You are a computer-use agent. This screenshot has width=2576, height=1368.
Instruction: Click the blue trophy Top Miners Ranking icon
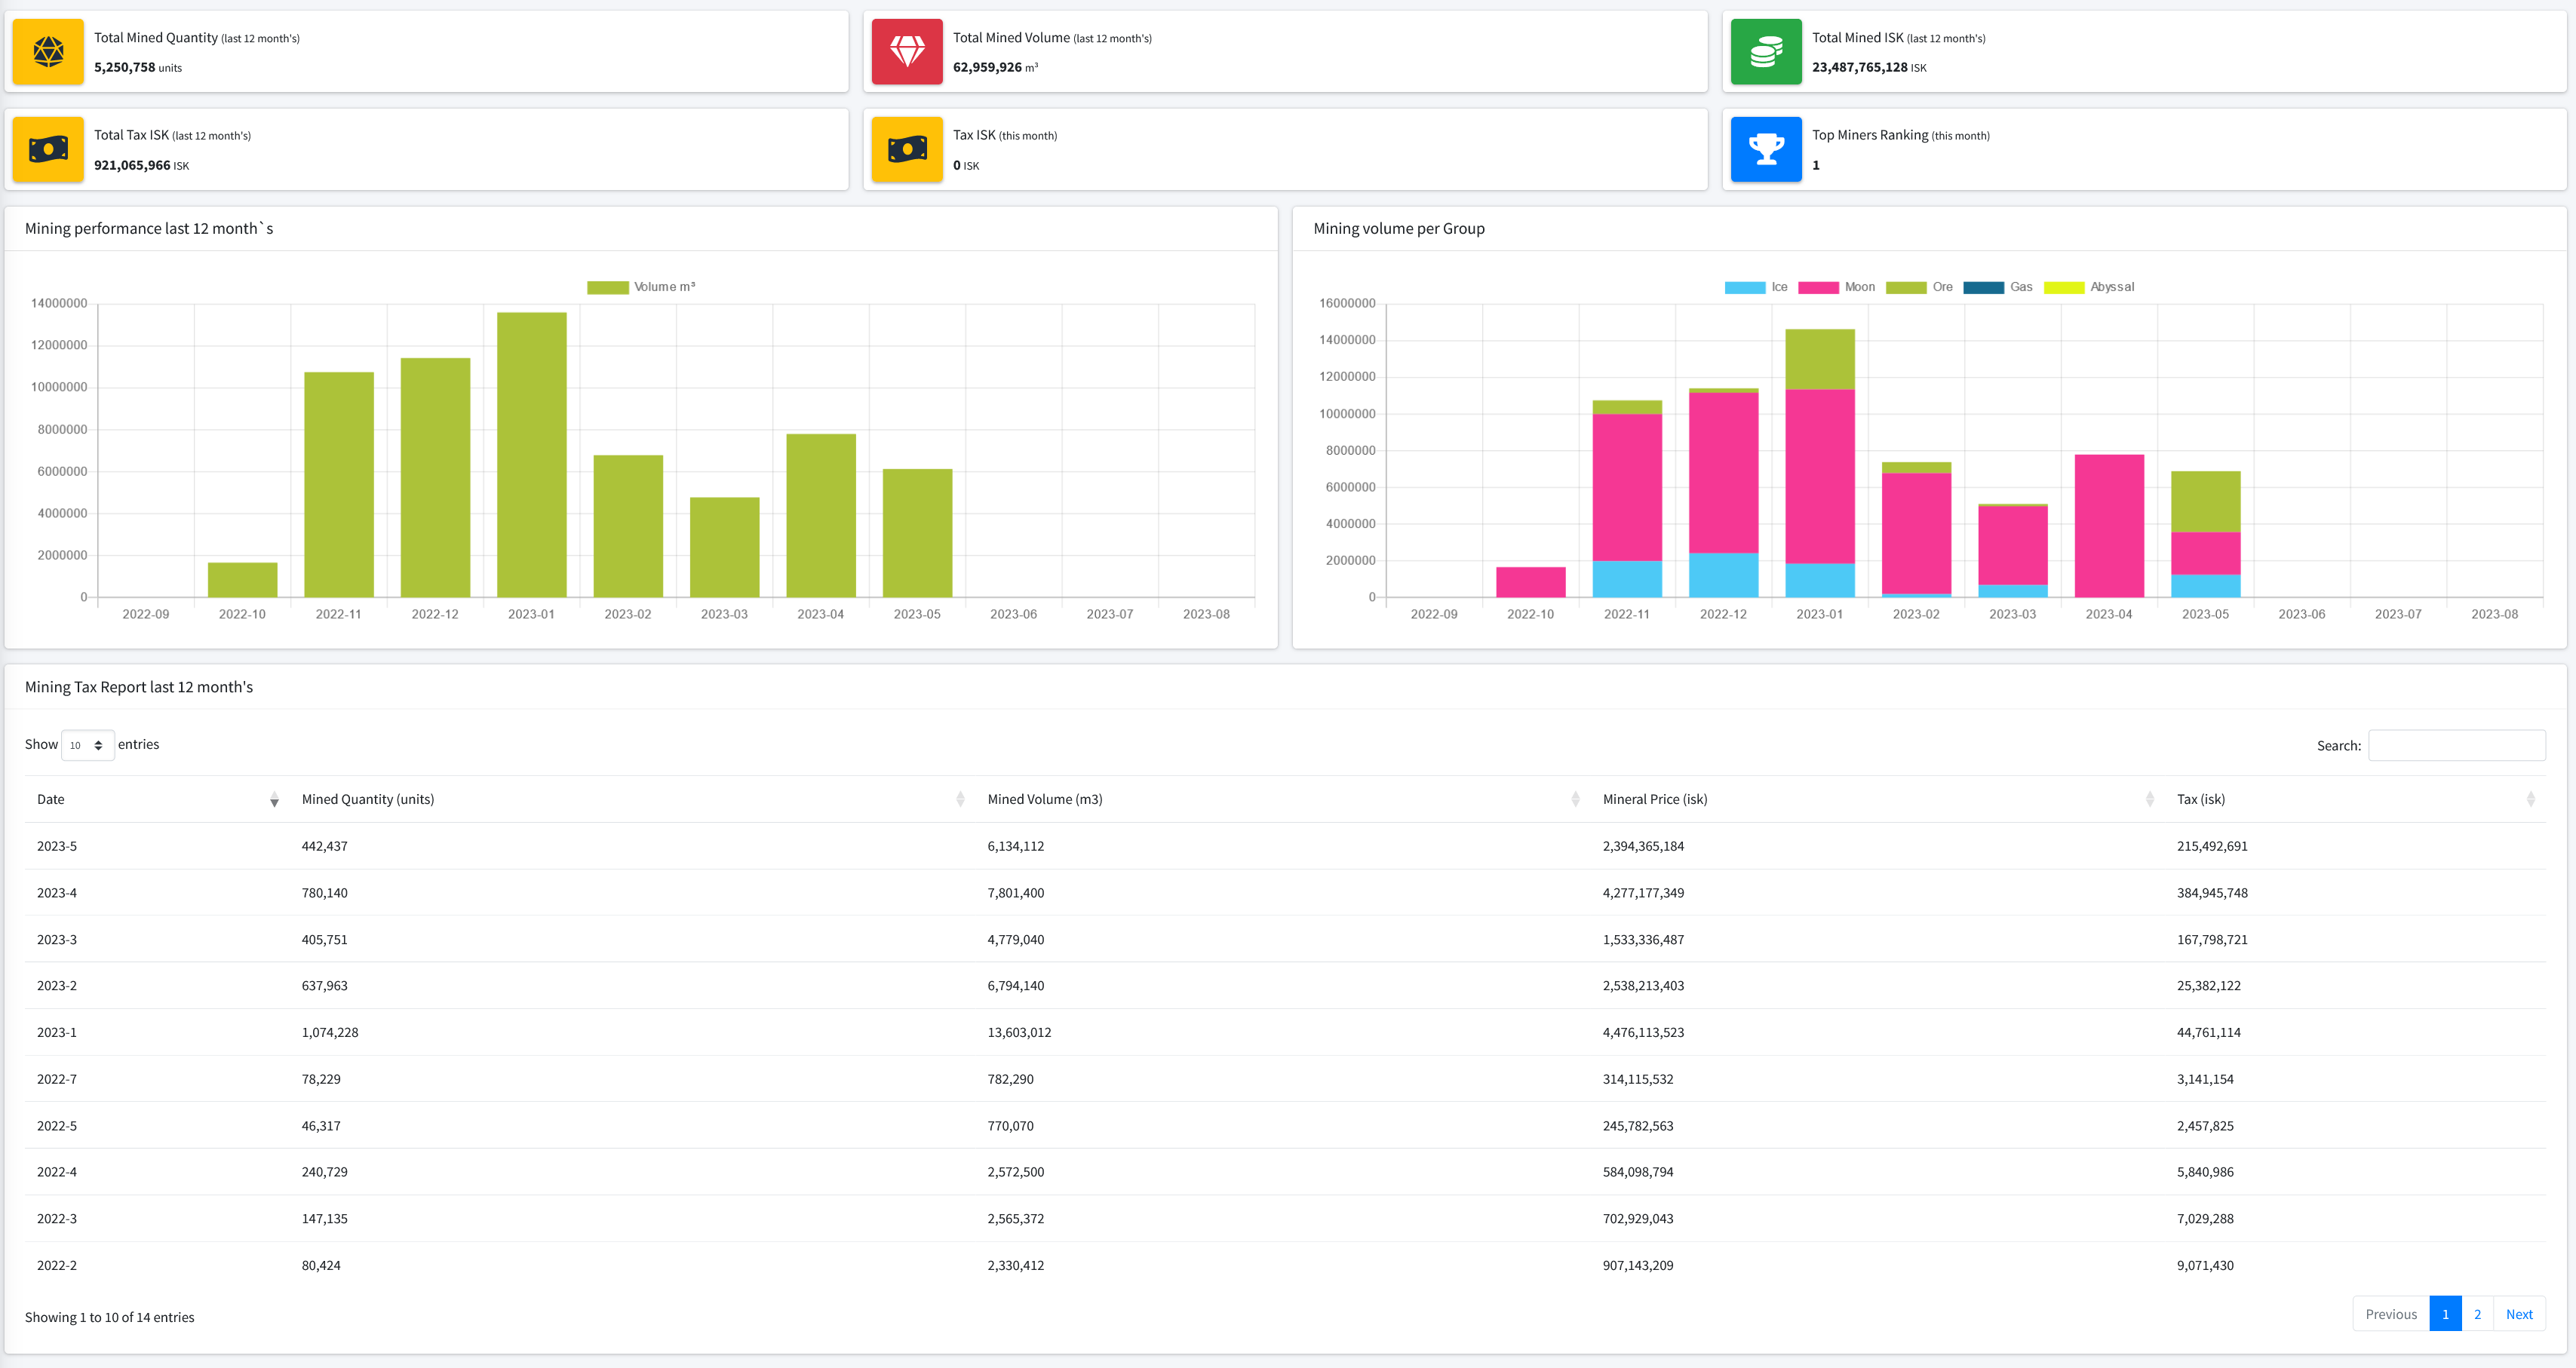[x=1766, y=149]
